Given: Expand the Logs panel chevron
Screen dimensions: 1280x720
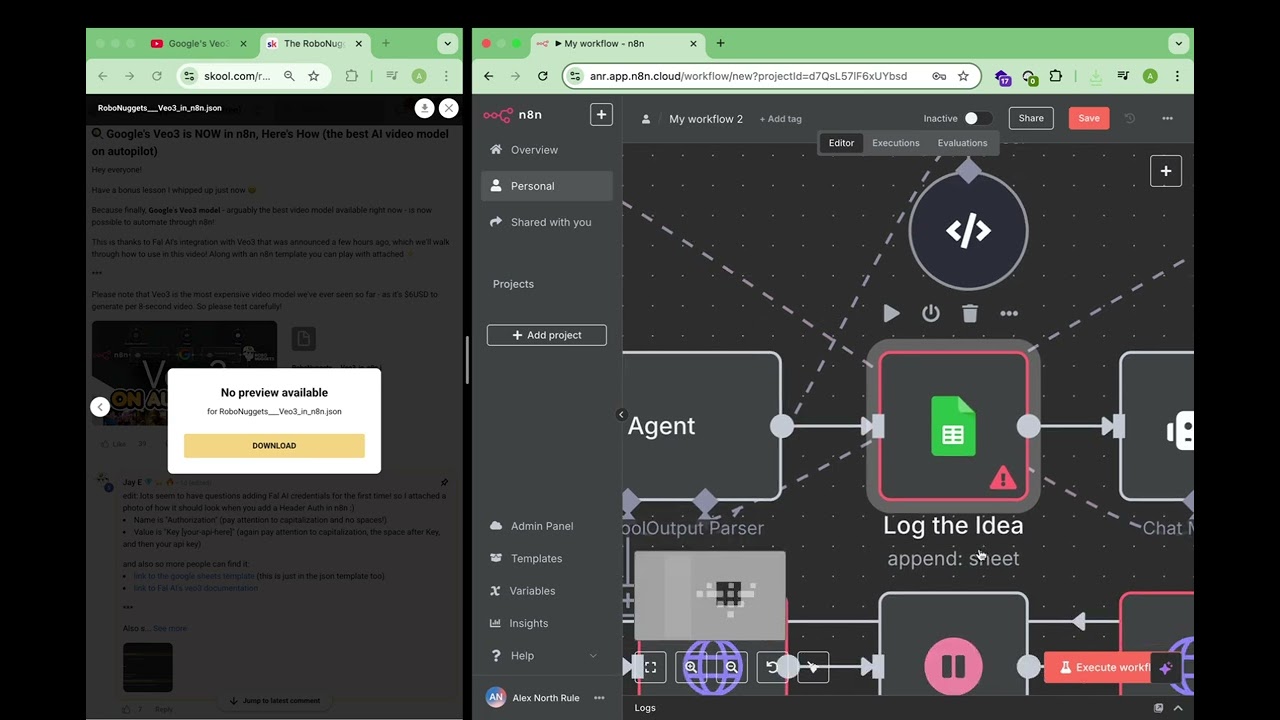Looking at the screenshot, I should [x=1178, y=708].
